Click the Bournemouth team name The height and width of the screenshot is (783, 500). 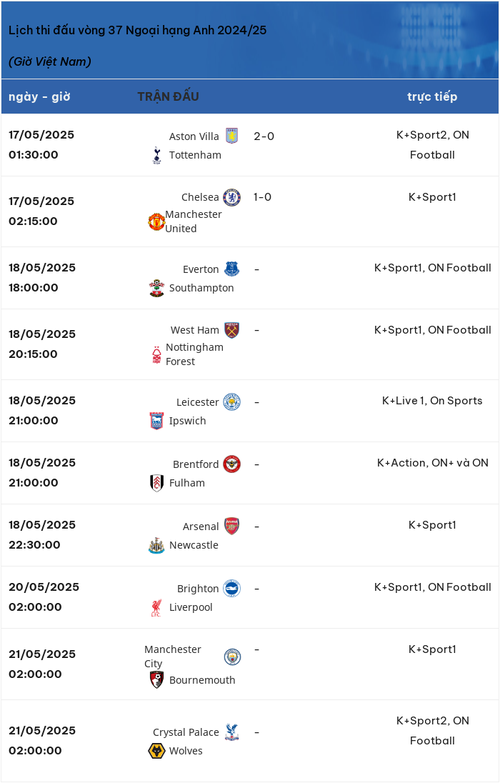(x=202, y=680)
